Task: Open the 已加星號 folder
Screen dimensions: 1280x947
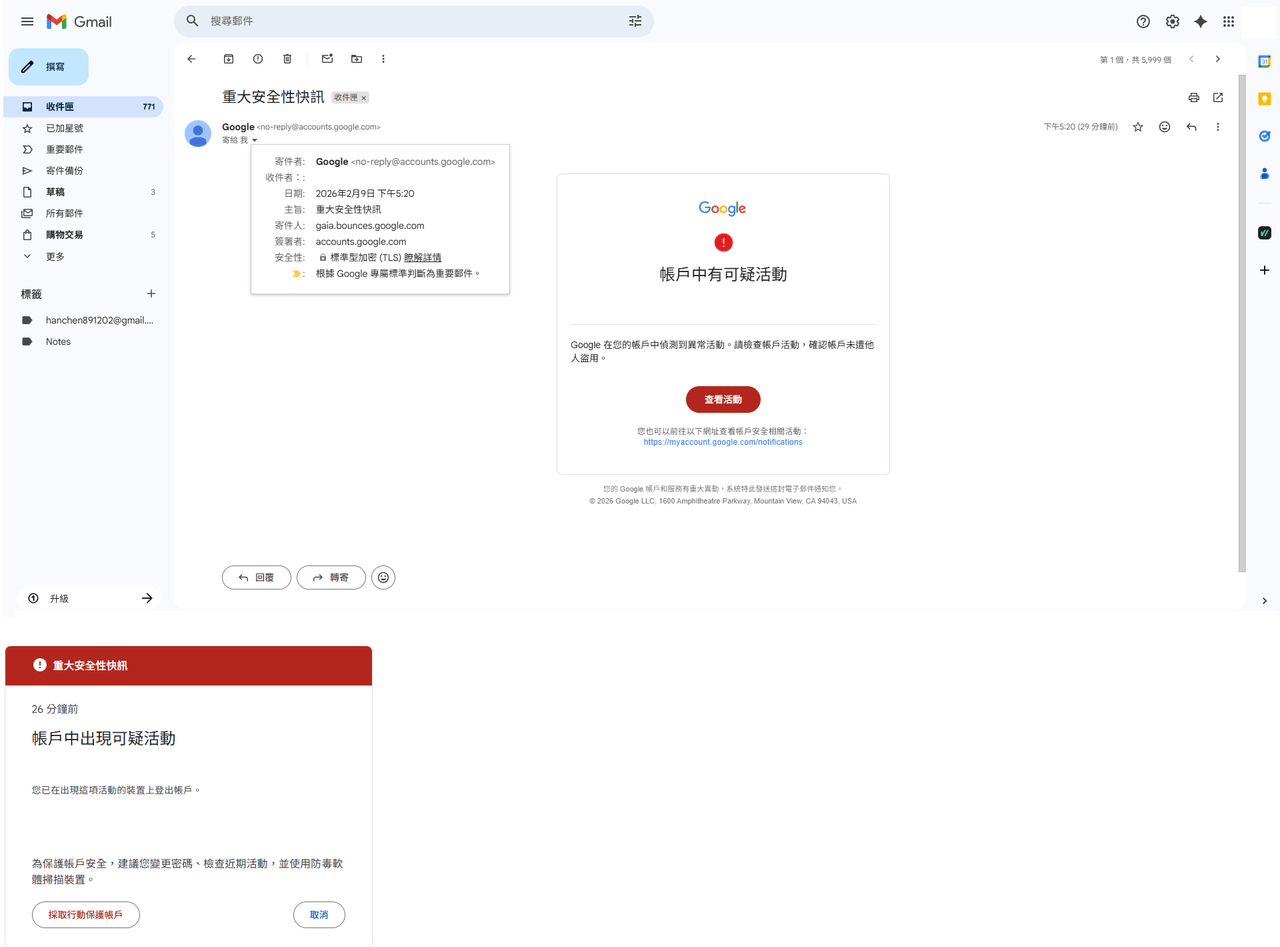Action: 83,128
